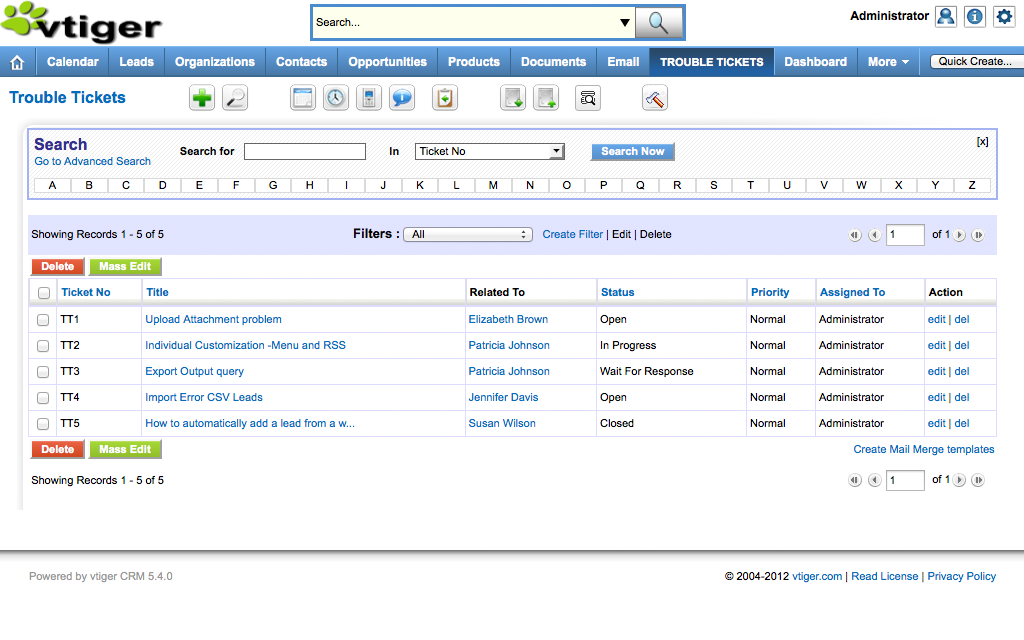Open the calendar toolbar icon
The height and width of the screenshot is (640, 1024).
tap(303, 98)
